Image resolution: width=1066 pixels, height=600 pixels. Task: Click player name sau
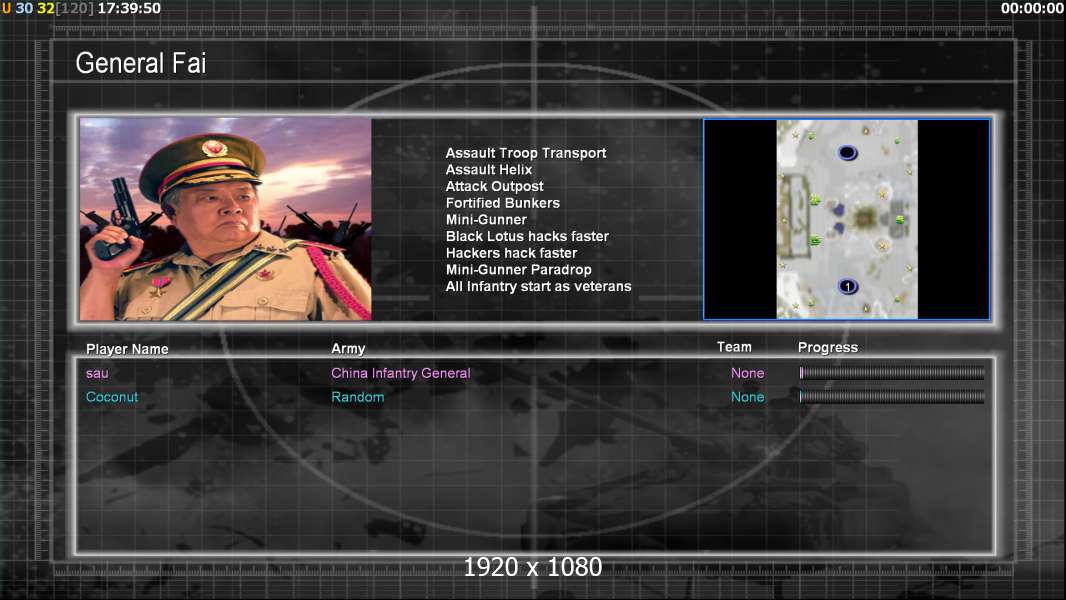tap(97, 373)
